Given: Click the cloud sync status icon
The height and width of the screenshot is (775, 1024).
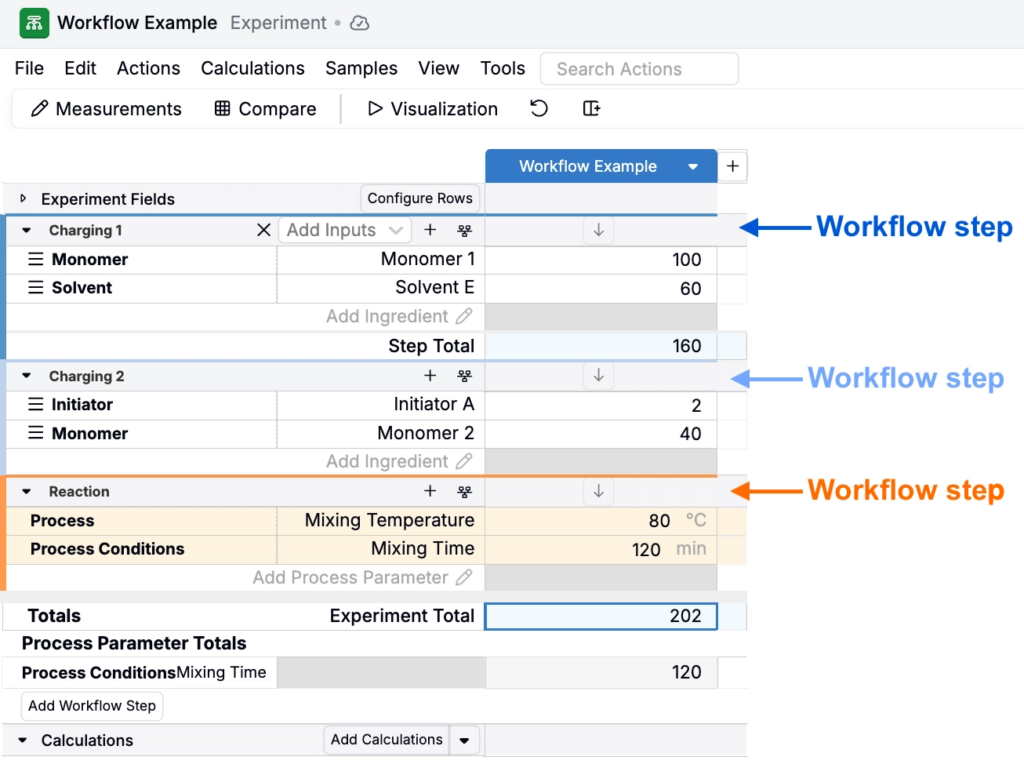Looking at the screenshot, I should pyautogui.click(x=360, y=24).
